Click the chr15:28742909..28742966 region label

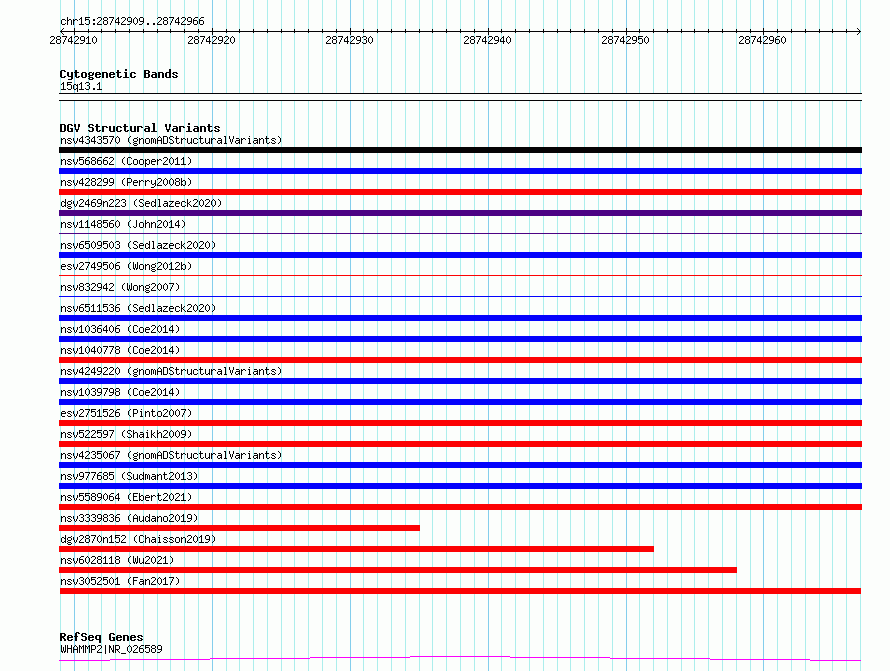pos(132,21)
